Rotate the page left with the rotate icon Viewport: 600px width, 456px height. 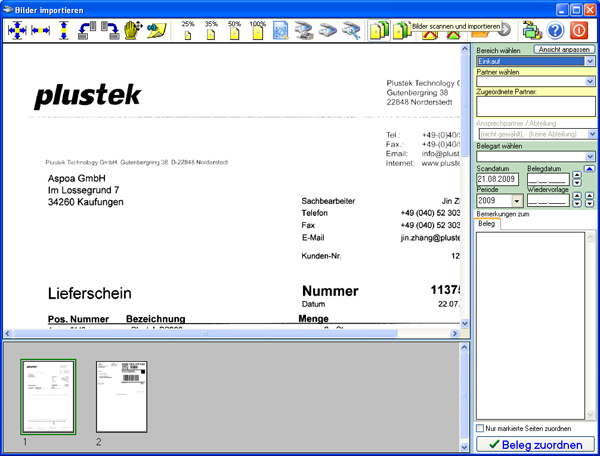(87, 30)
